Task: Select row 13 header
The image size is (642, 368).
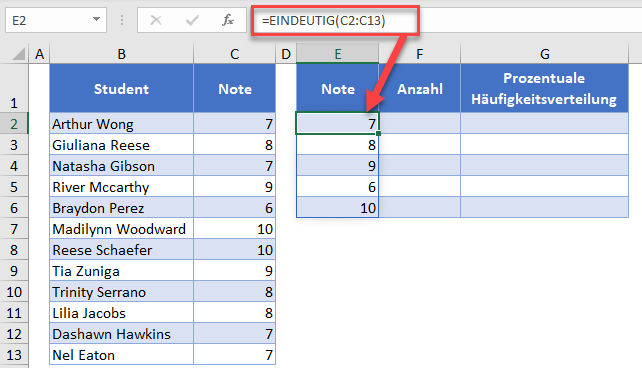Action: [14, 355]
